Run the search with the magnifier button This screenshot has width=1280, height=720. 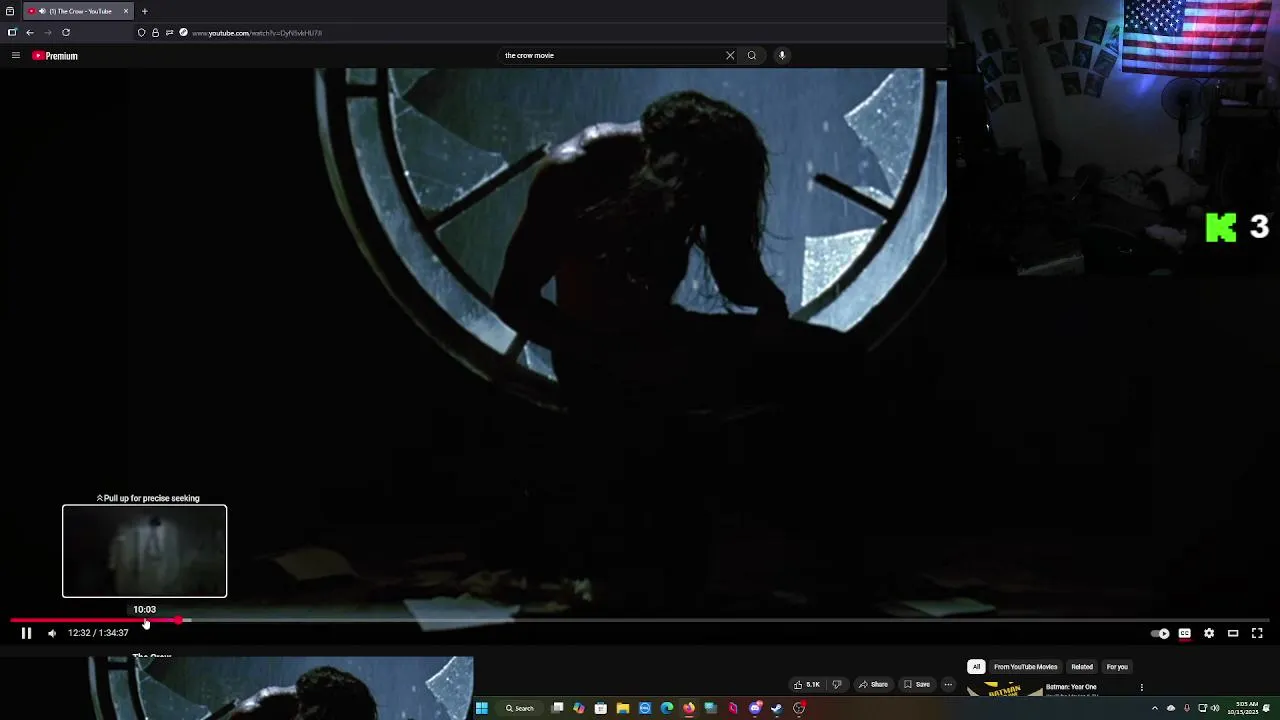[x=752, y=55]
